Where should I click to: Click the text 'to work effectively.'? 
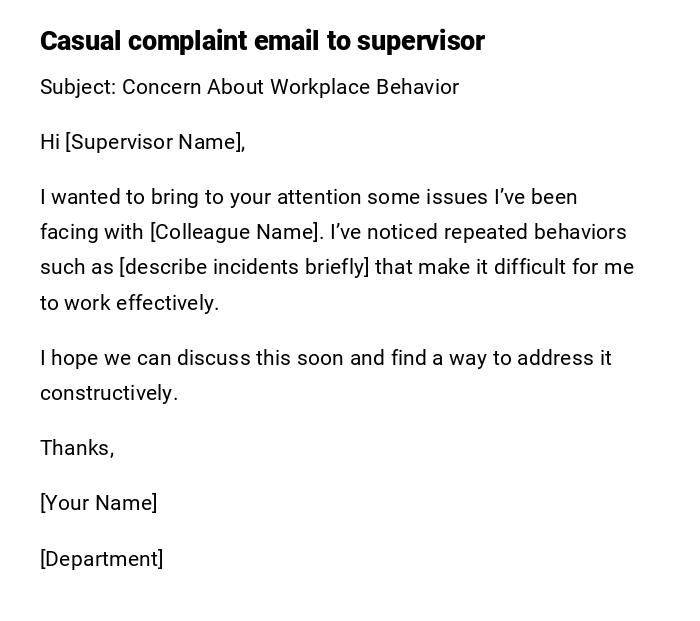129,303
